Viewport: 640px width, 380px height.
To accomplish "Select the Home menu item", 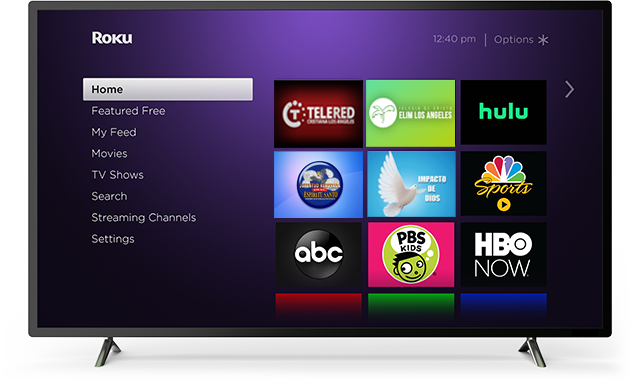I will (x=168, y=89).
